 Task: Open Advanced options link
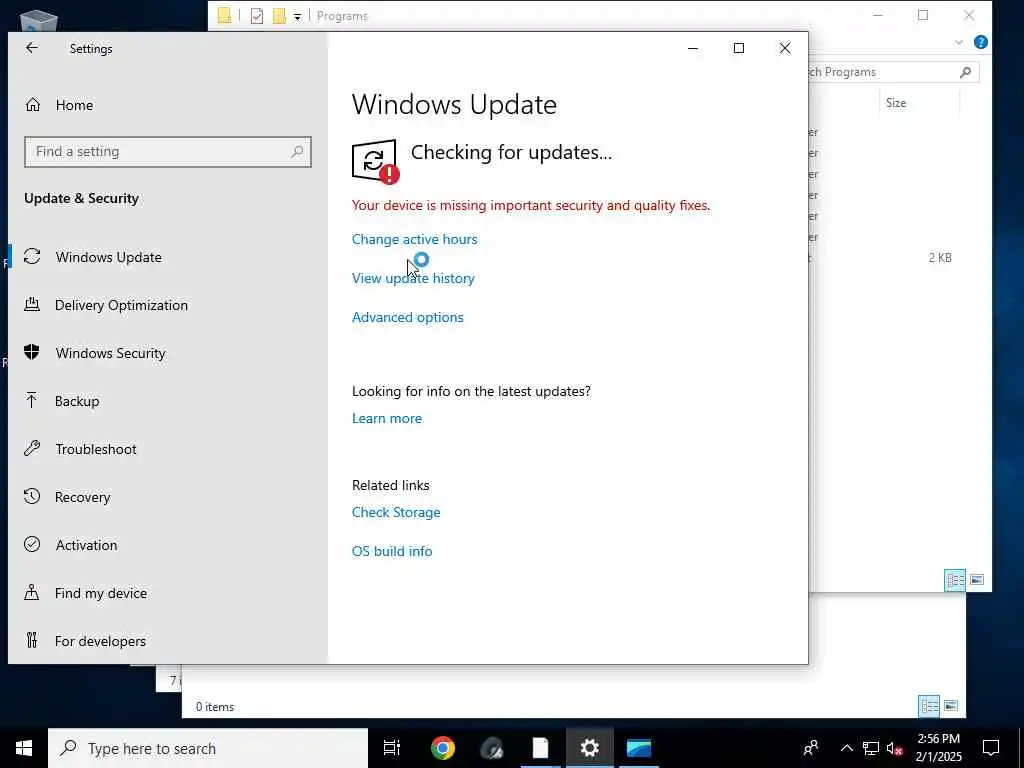[408, 317]
